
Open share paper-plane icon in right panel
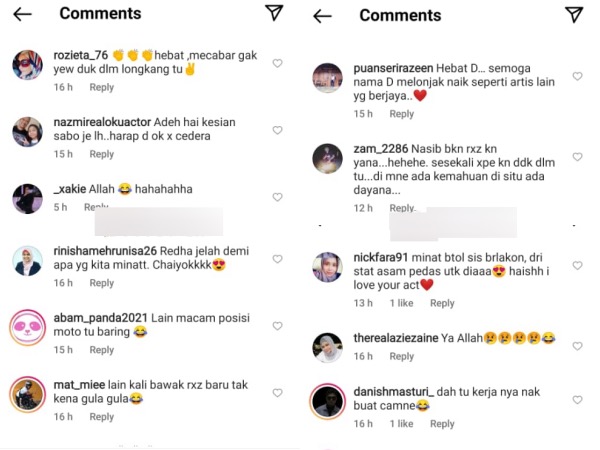tap(574, 15)
